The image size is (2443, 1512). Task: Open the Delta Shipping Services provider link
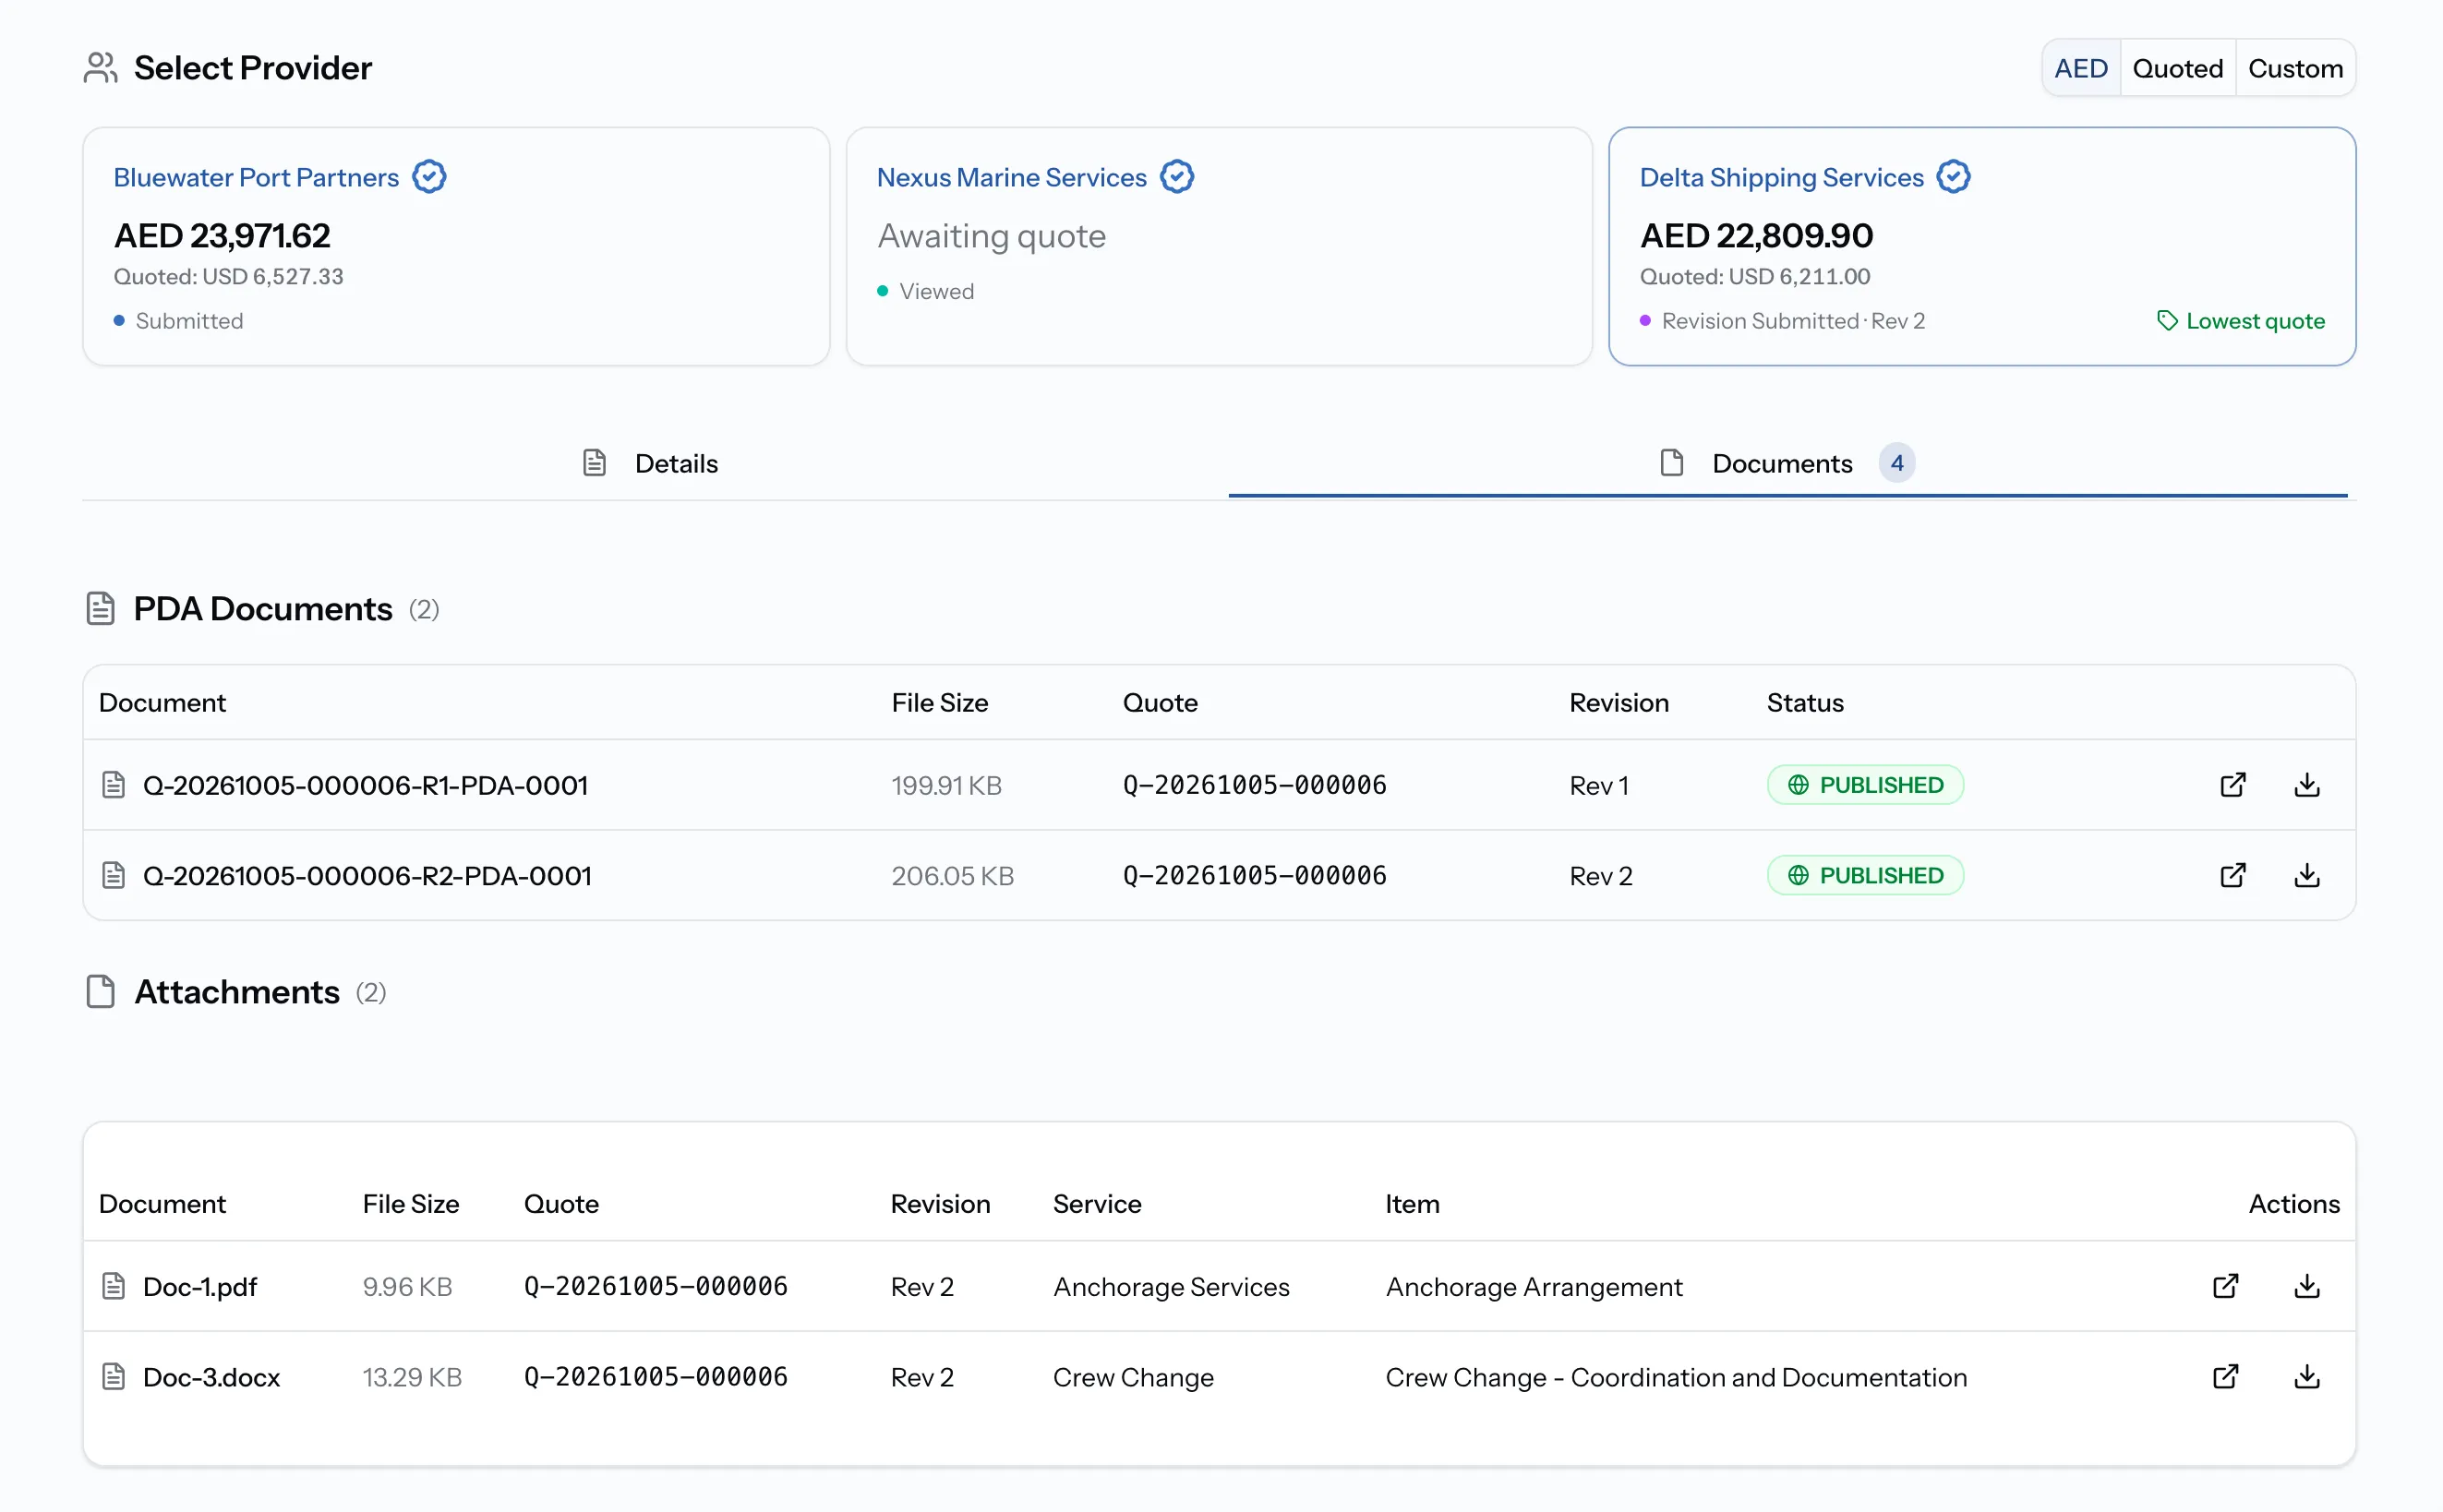1781,177
